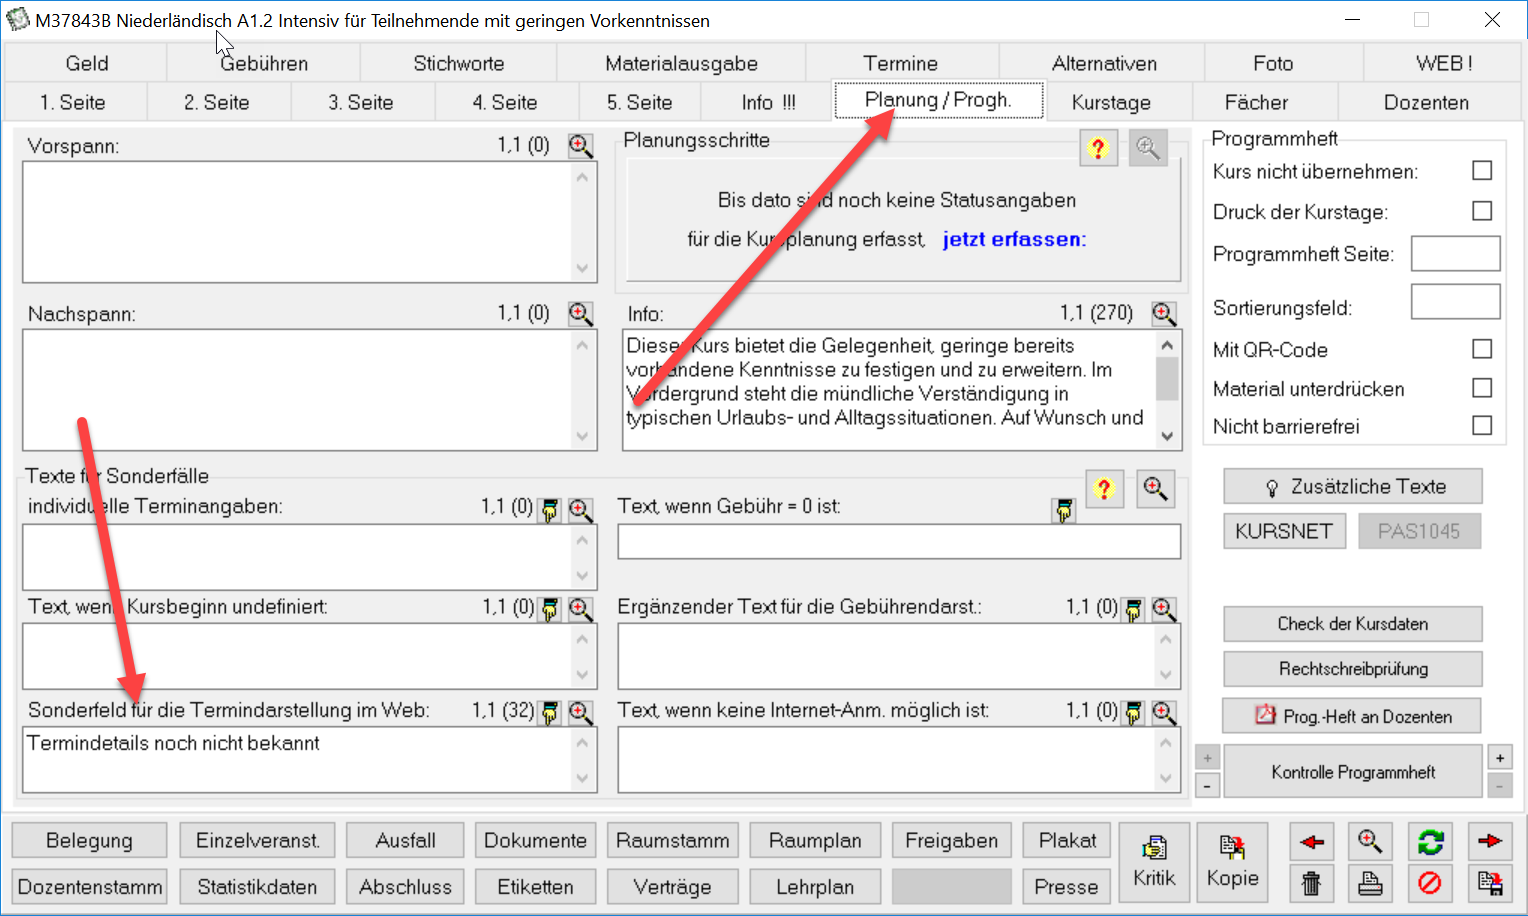Screen dimensions: 1528x916
Task: Click help question mark in Planungsschritte
Action: pos(1098,149)
